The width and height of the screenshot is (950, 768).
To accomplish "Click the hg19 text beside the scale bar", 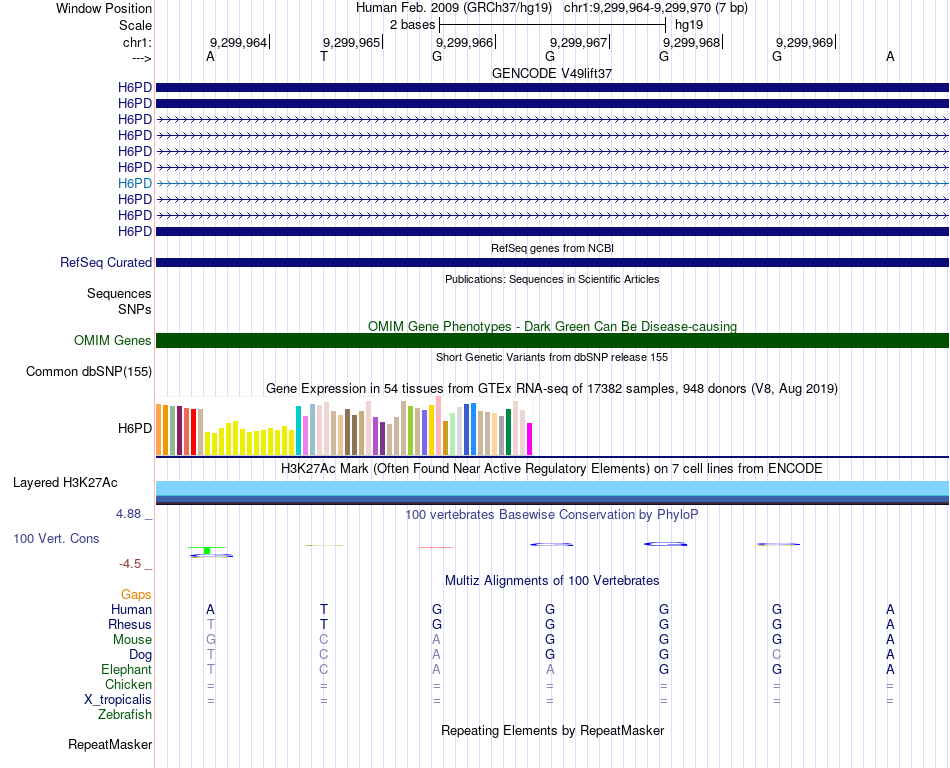I will click(689, 25).
